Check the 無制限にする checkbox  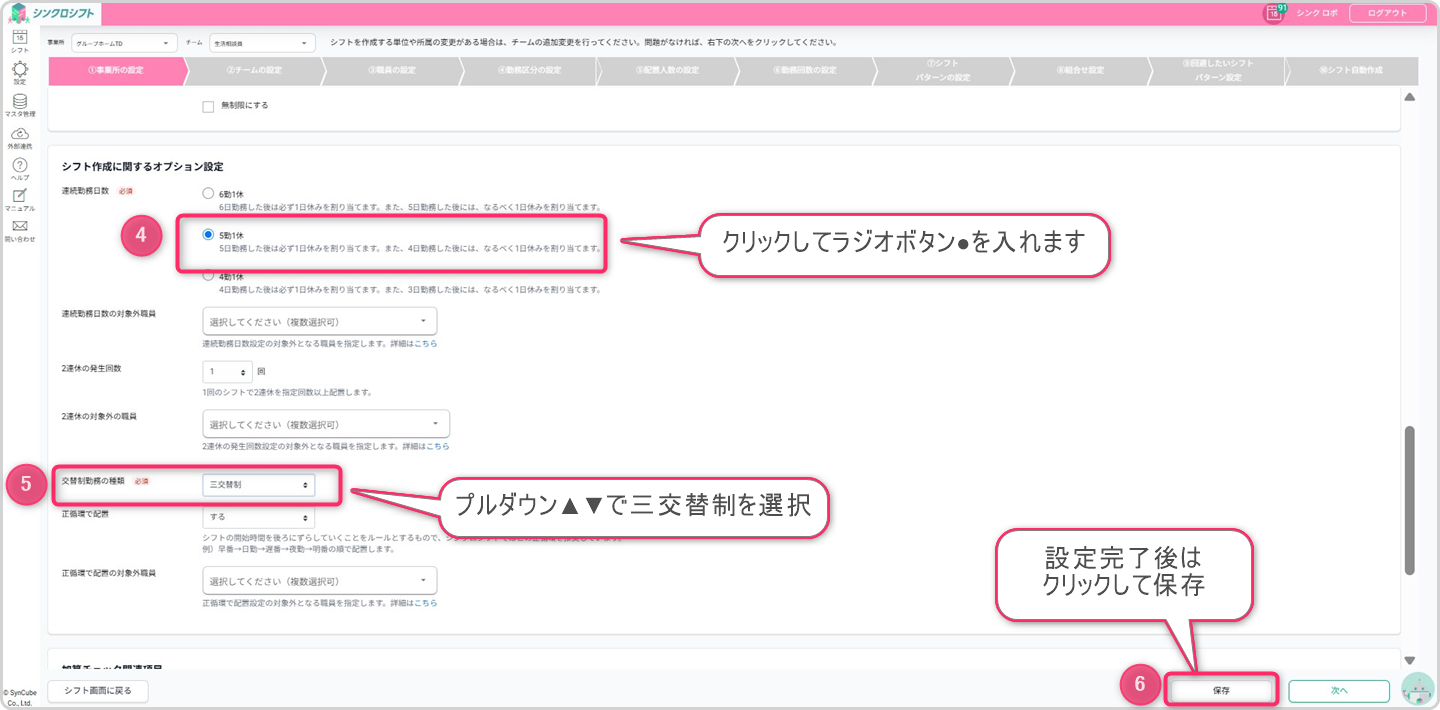208,106
